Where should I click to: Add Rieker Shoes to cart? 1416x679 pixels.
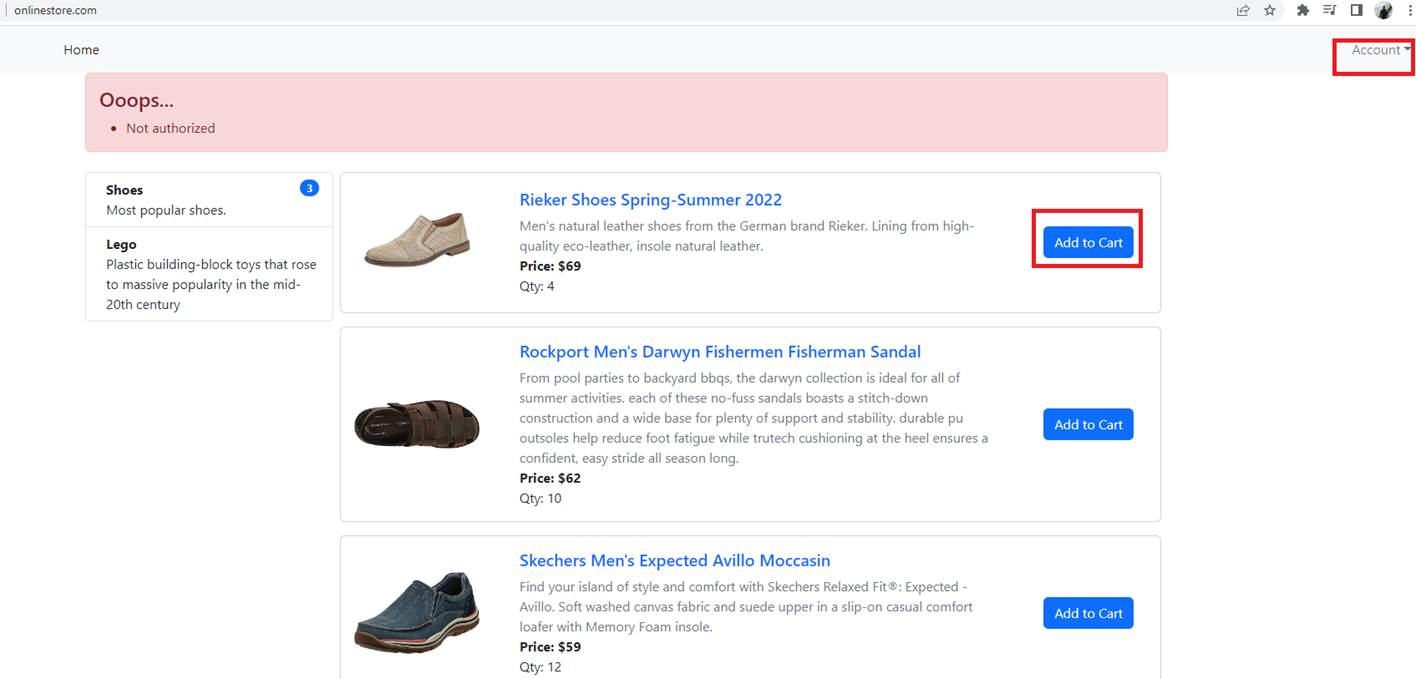coord(1088,243)
